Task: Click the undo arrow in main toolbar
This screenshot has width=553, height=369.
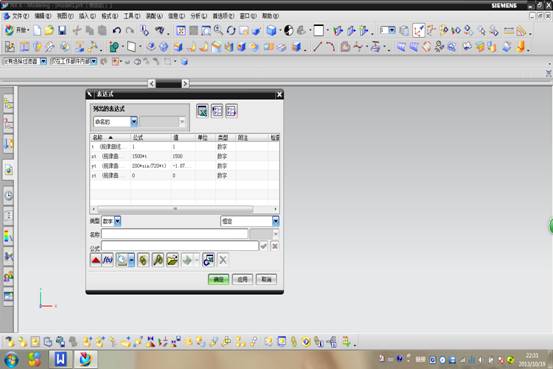Action: (117, 31)
